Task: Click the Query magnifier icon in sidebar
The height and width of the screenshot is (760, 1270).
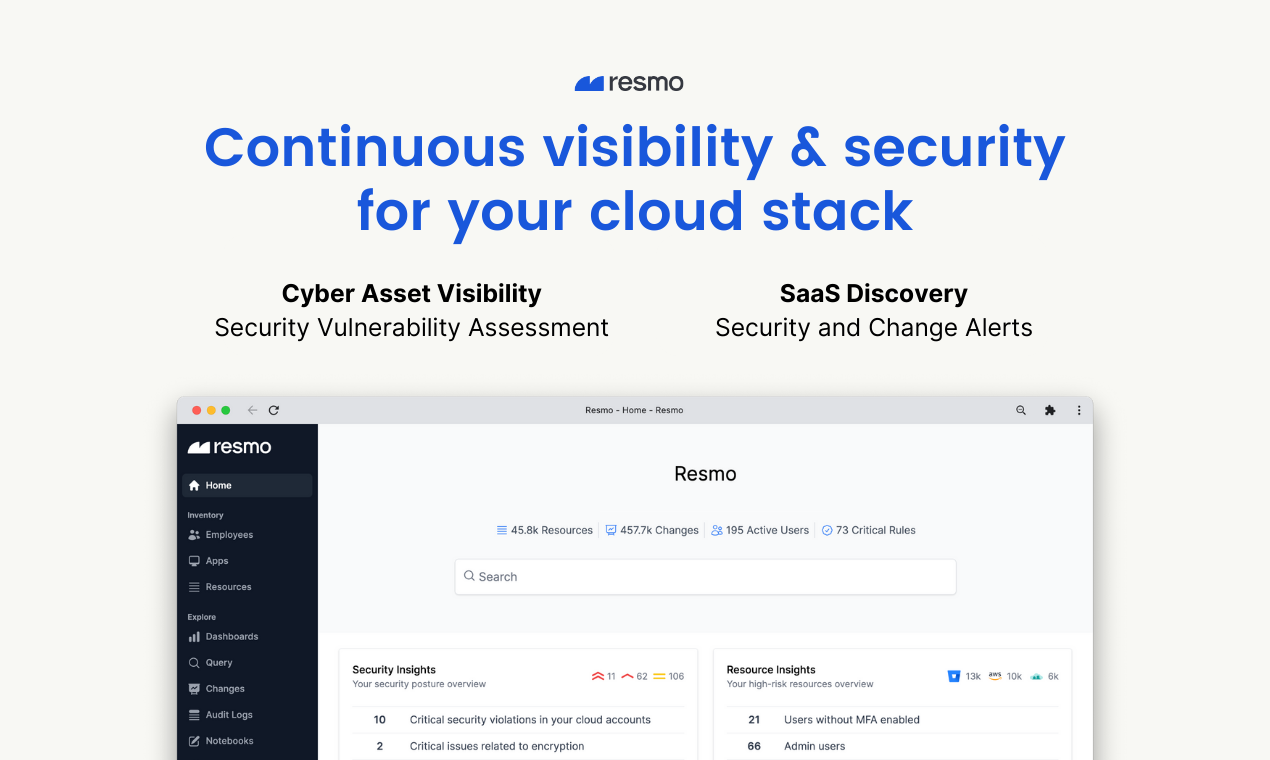Action: click(194, 663)
